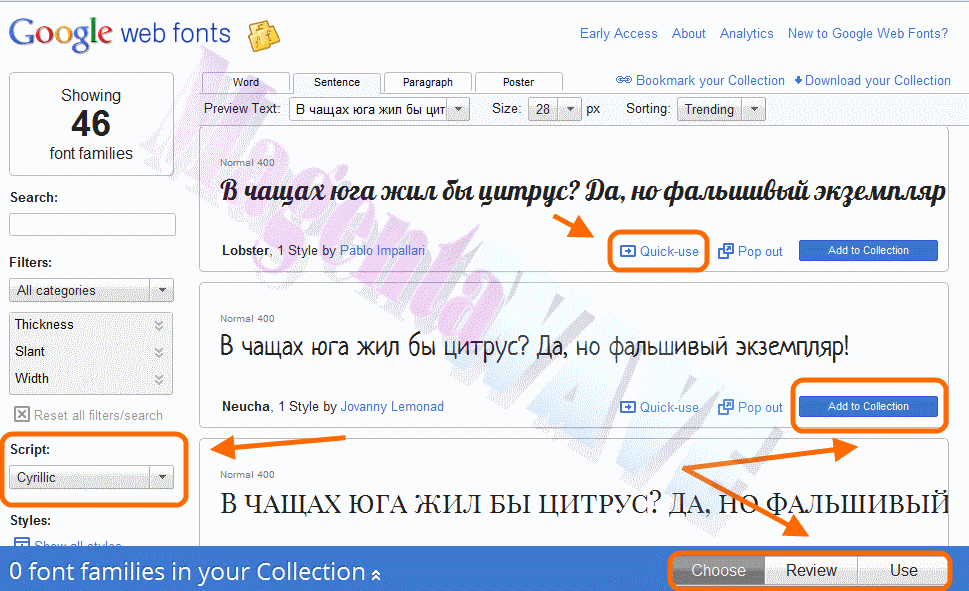Click the Pop out link for Neucha
Screen dimensions: 969x591
tap(760, 407)
